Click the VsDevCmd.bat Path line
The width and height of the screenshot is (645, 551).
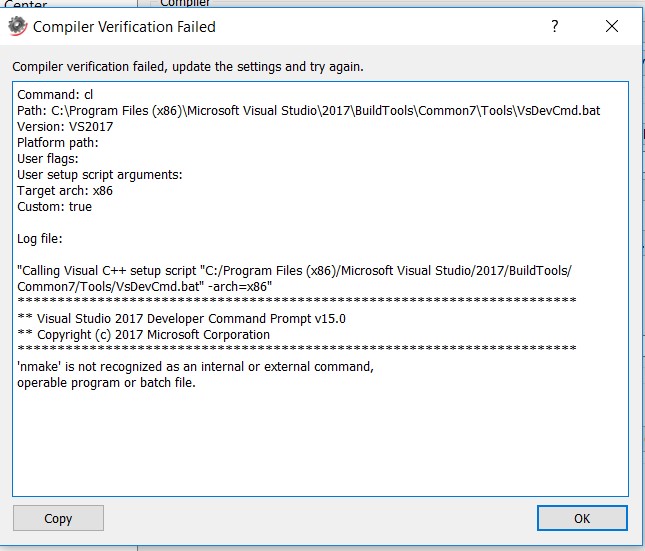308,110
